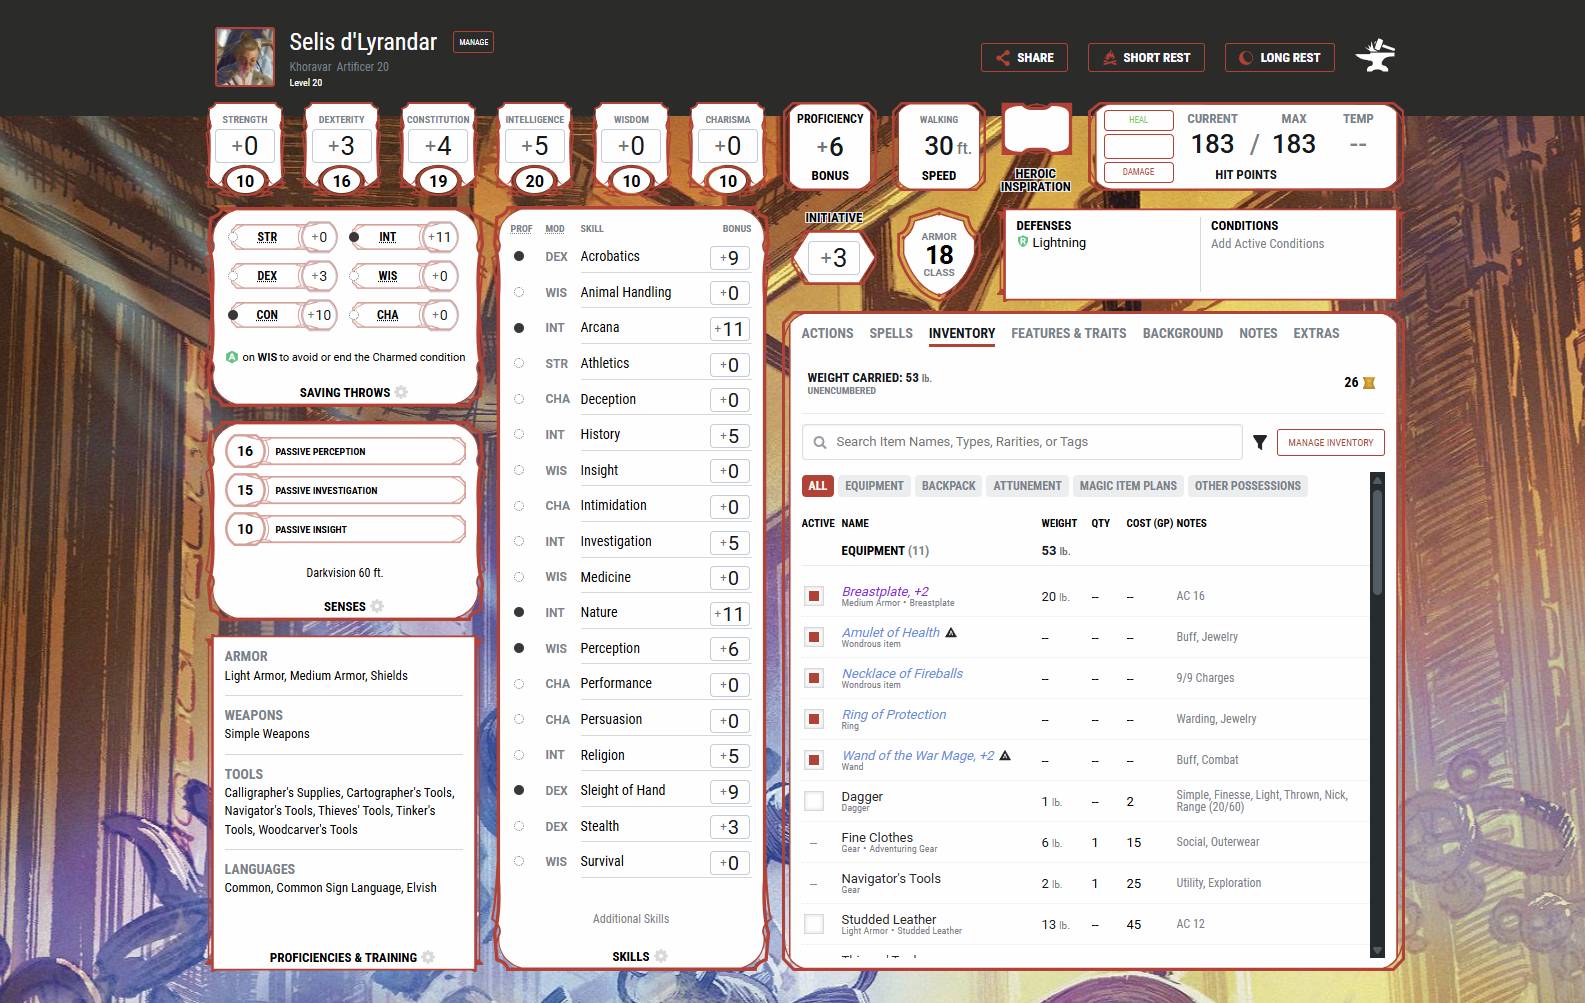Click the Perception proficiency dot
1585x1003 pixels.
coord(519,648)
